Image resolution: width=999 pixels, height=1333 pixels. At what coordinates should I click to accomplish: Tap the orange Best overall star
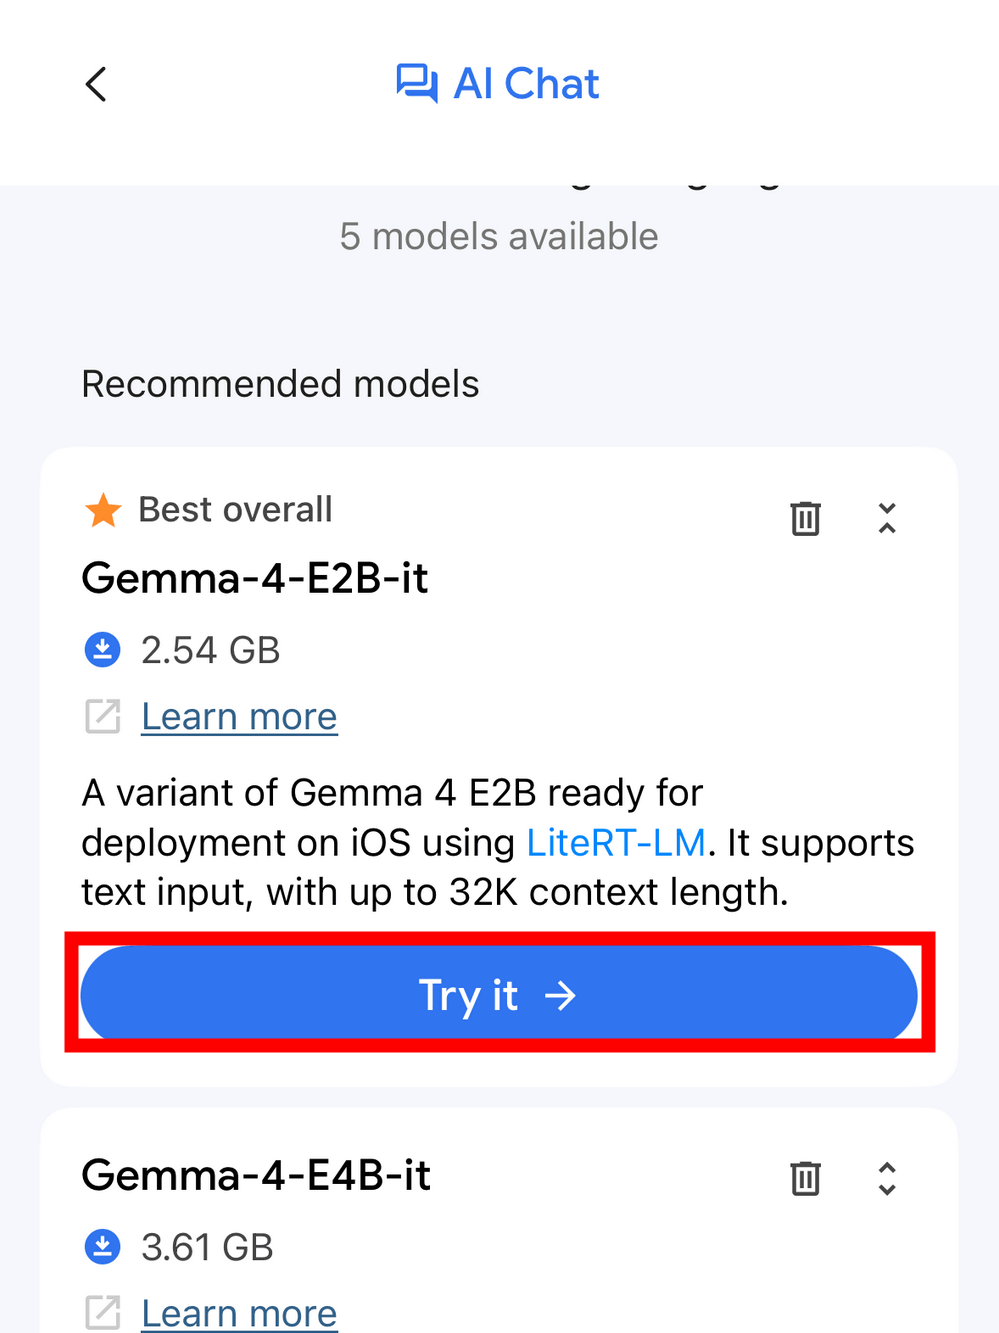[103, 510]
